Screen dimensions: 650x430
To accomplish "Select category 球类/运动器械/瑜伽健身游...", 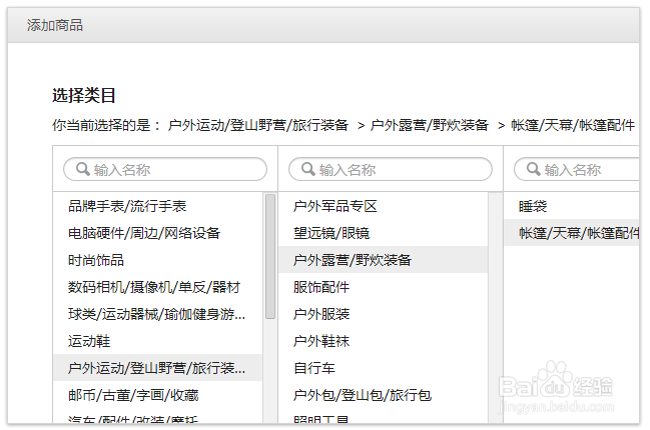I will pos(158,314).
